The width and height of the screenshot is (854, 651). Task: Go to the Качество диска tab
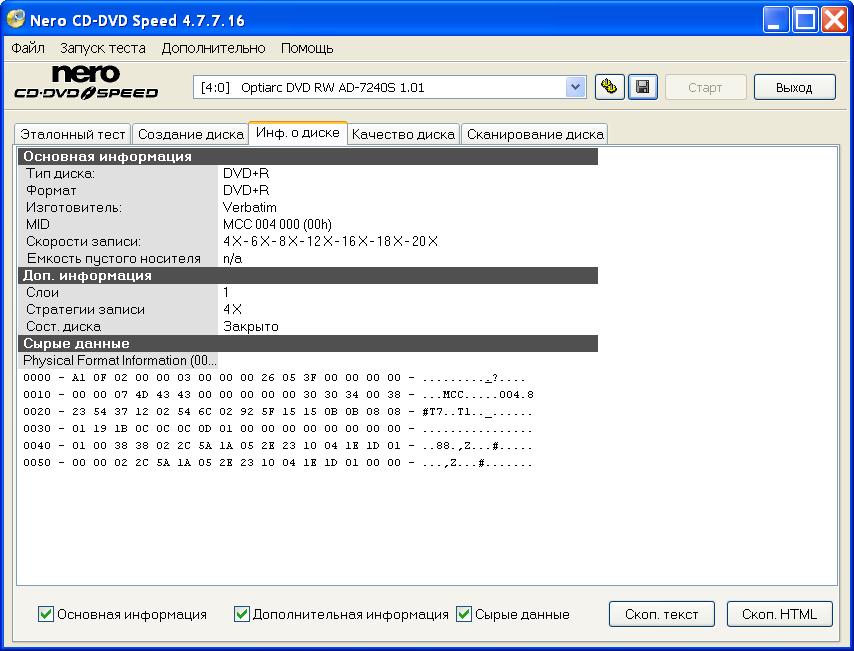pos(404,134)
